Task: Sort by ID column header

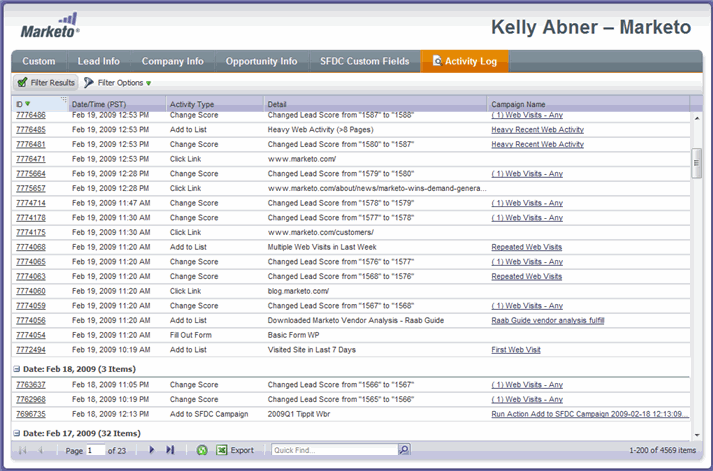Action: [40, 104]
